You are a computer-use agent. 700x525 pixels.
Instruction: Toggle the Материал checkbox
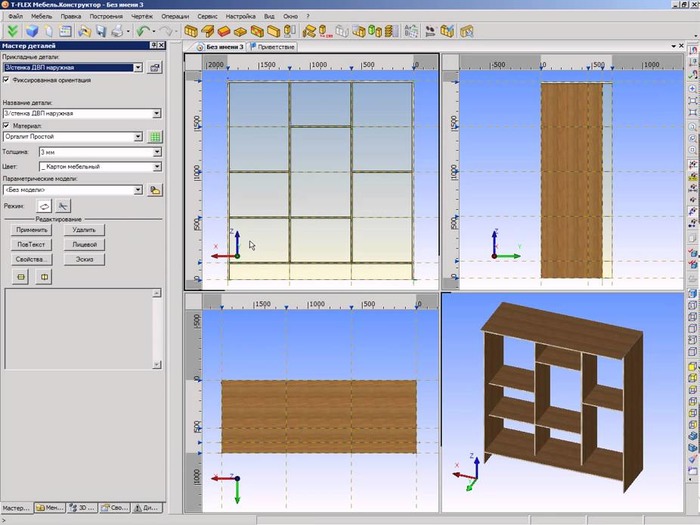coord(6,125)
